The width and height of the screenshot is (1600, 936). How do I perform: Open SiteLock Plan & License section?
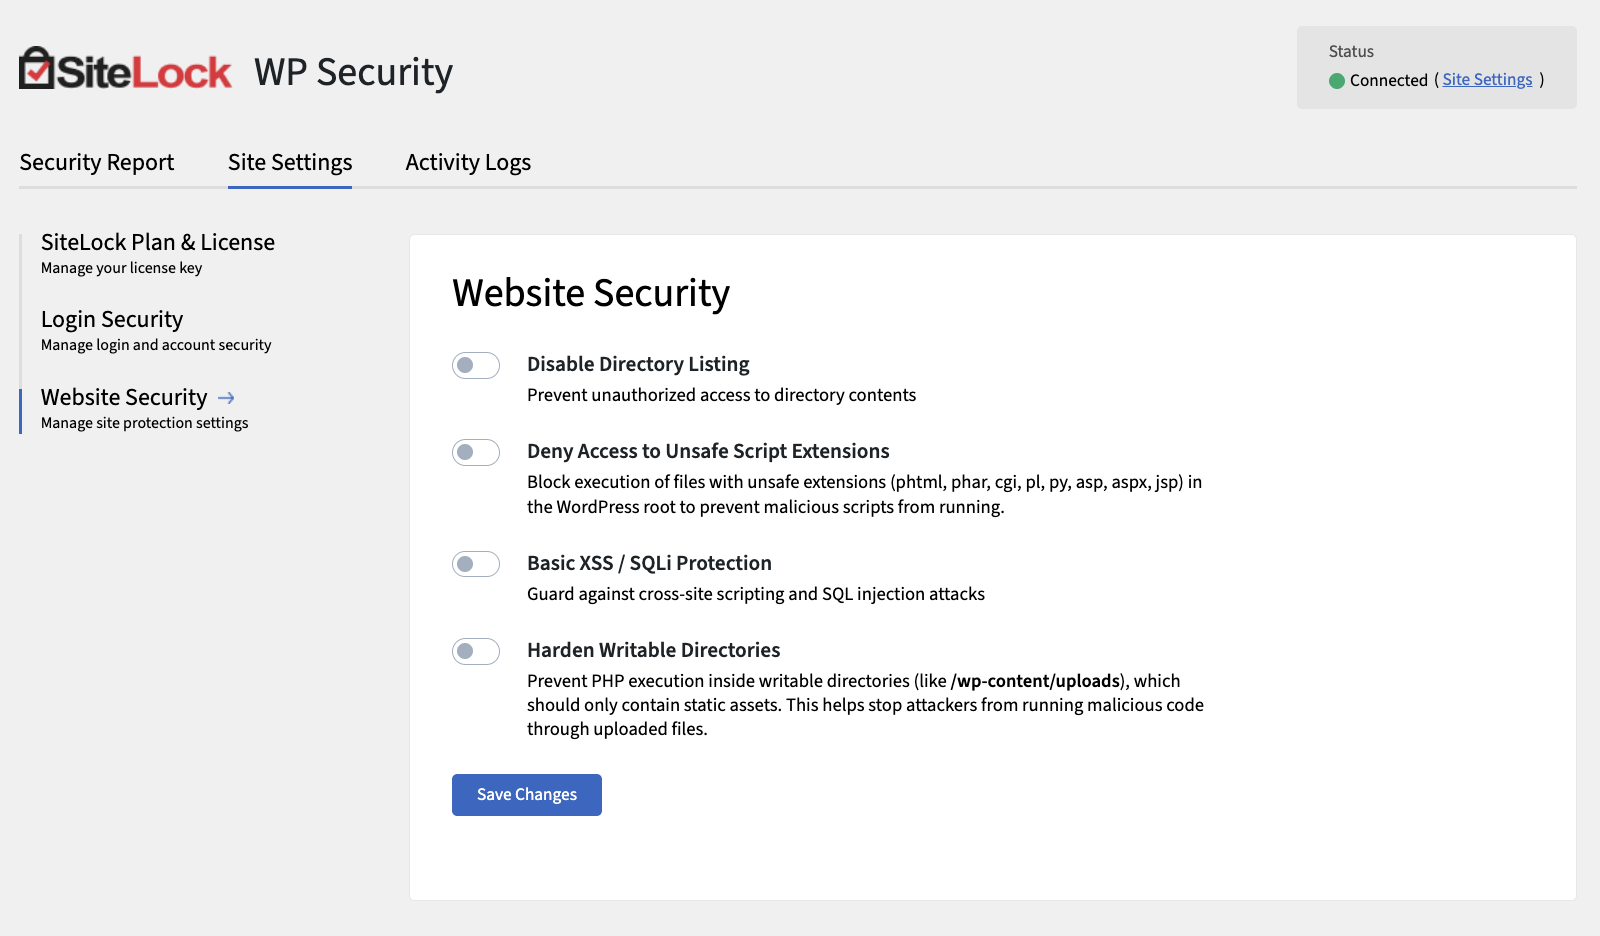pyautogui.click(x=158, y=243)
